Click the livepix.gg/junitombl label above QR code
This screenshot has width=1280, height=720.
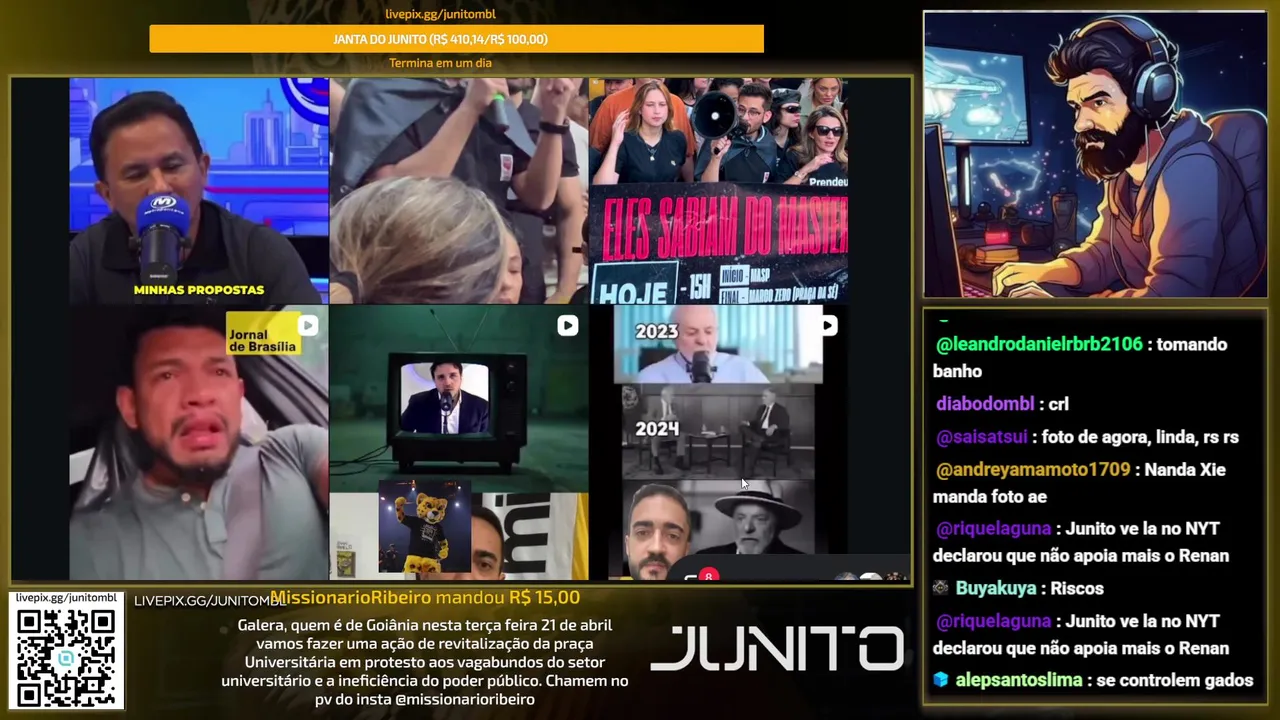point(66,597)
